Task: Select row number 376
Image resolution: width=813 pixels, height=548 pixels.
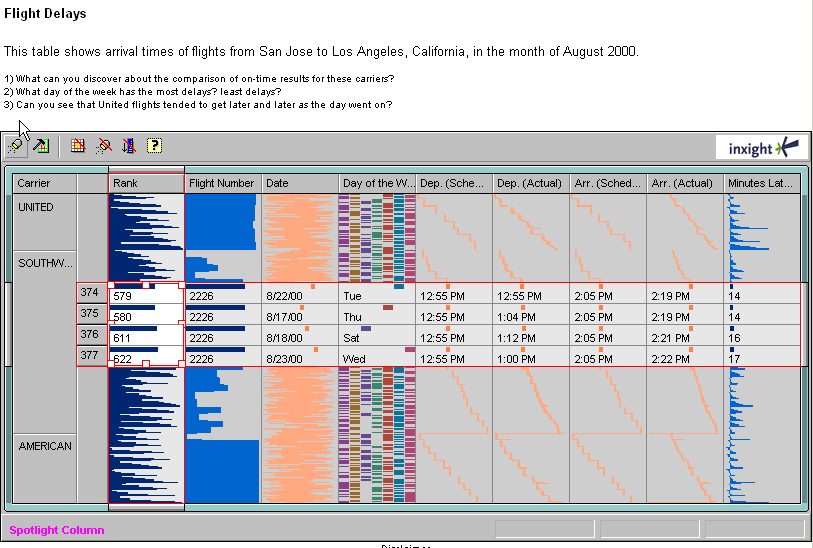Action: tap(90, 334)
